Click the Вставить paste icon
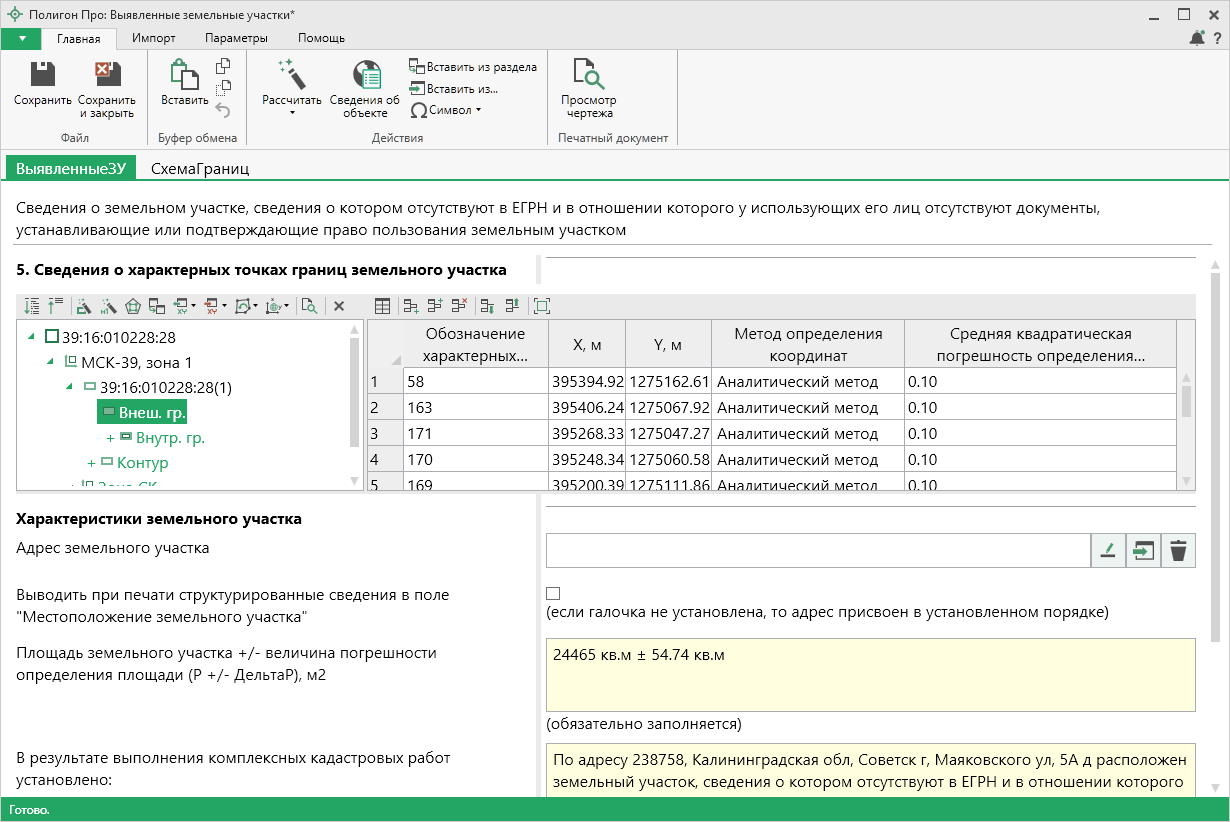The width and height of the screenshot is (1230, 822). pyautogui.click(x=184, y=76)
